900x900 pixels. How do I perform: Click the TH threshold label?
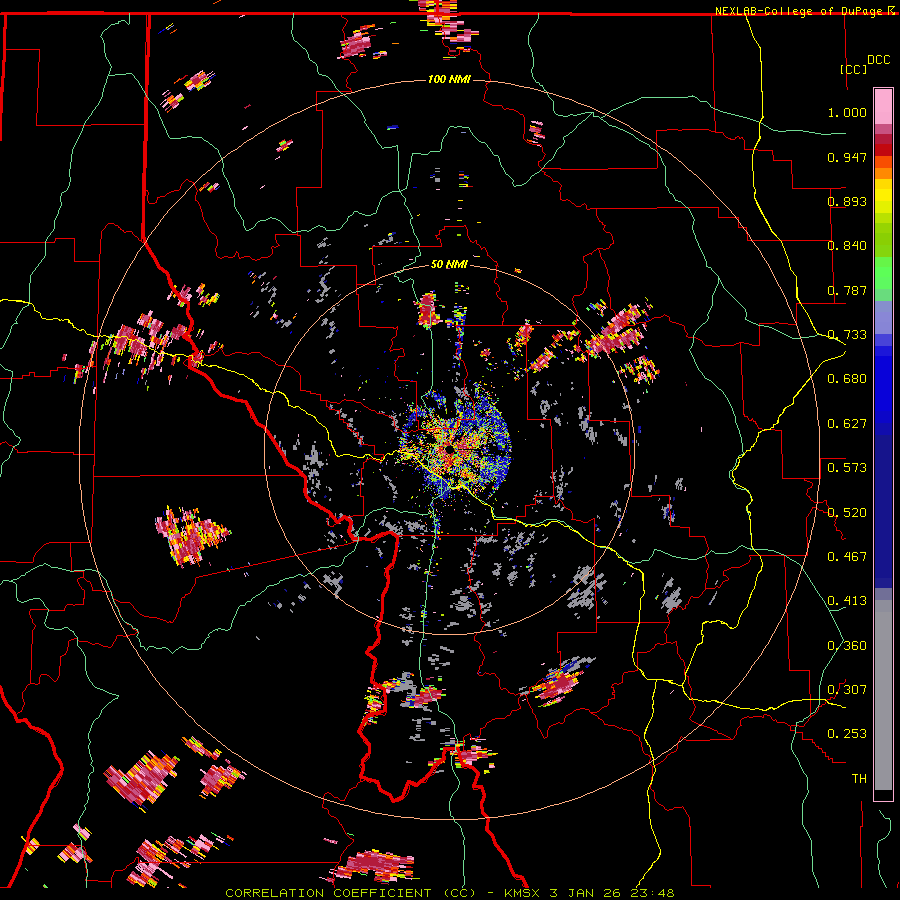[859, 778]
